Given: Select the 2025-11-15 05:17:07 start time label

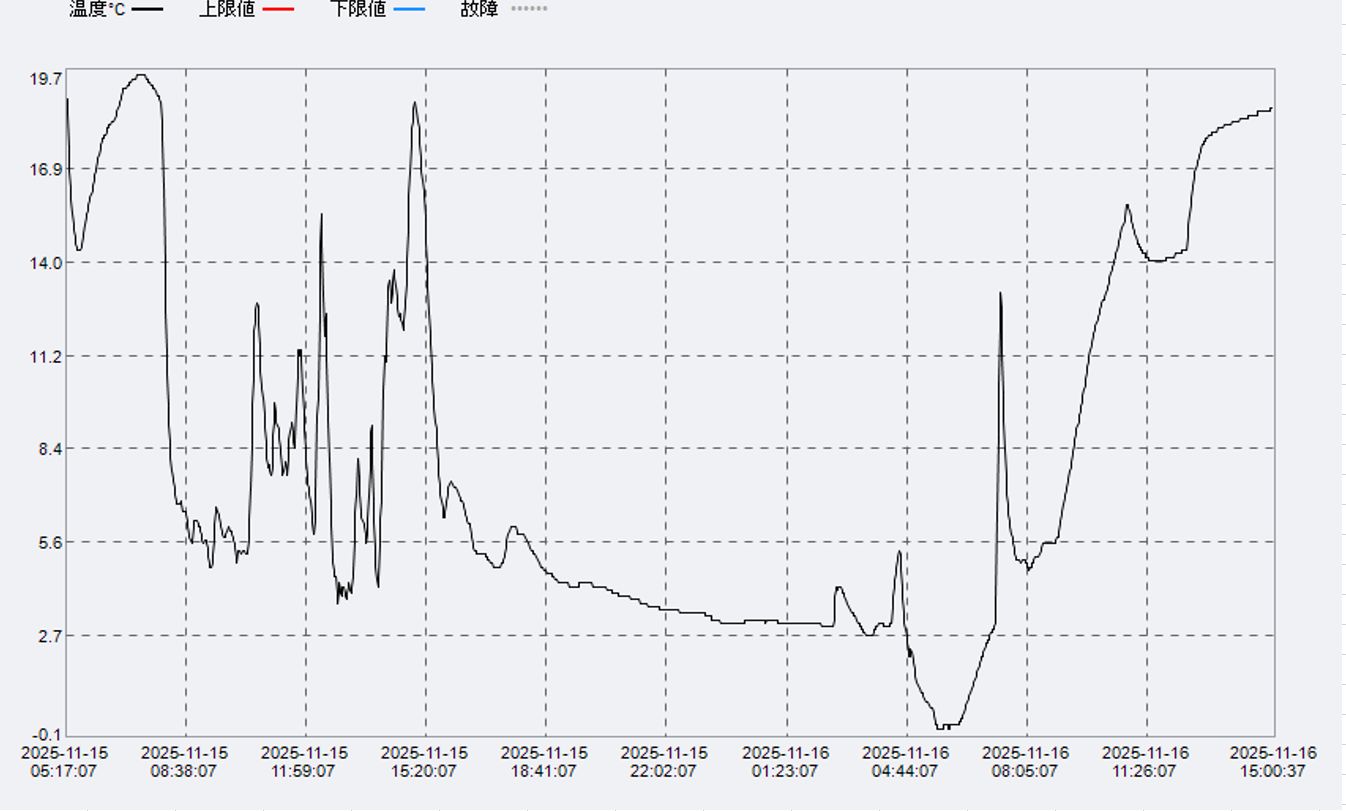Looking at the screenshot, I should (x=65, y=762).
